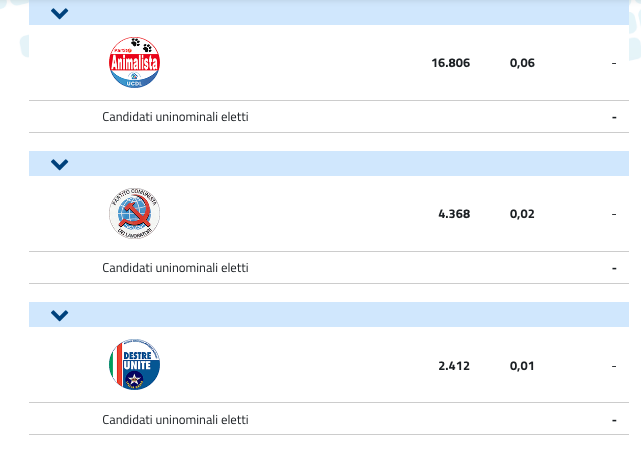Expand the chevron above the Destre Unite logo

pos(59,316)
